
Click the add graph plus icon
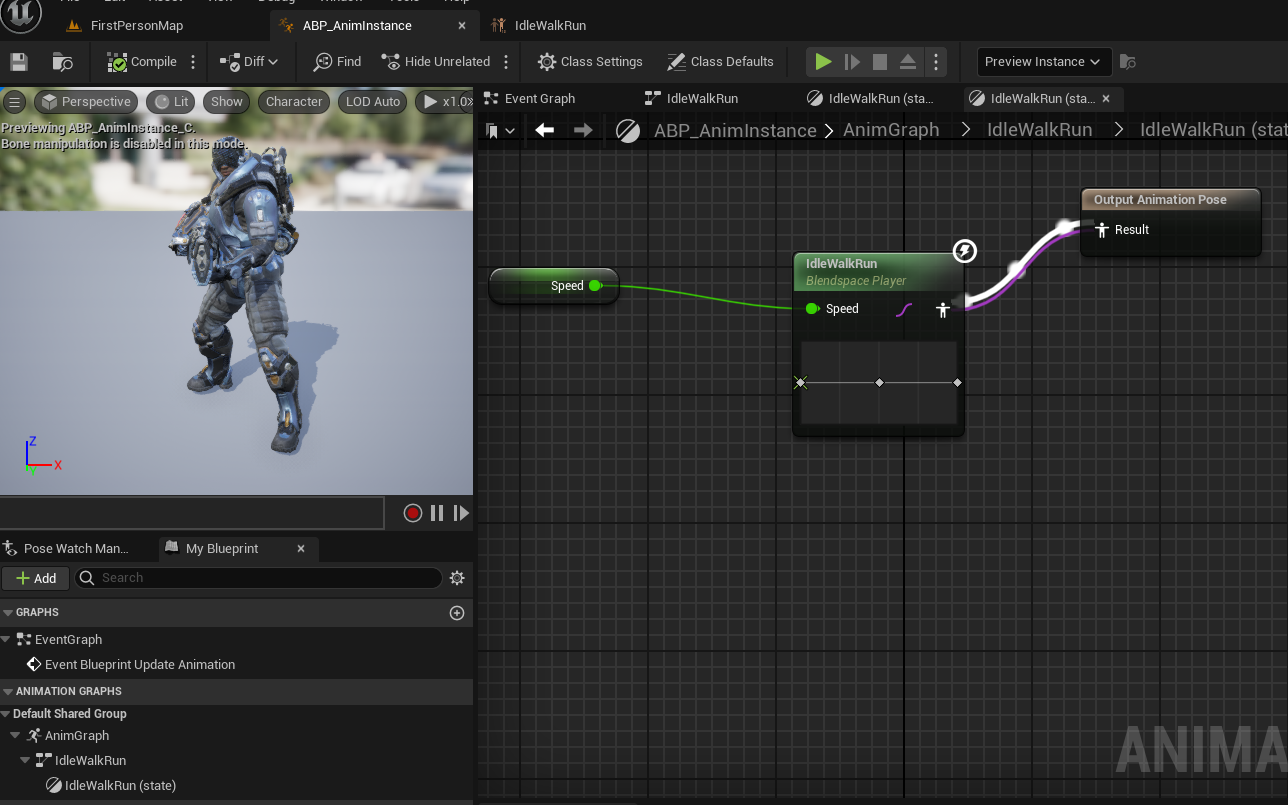click(457, 613)
